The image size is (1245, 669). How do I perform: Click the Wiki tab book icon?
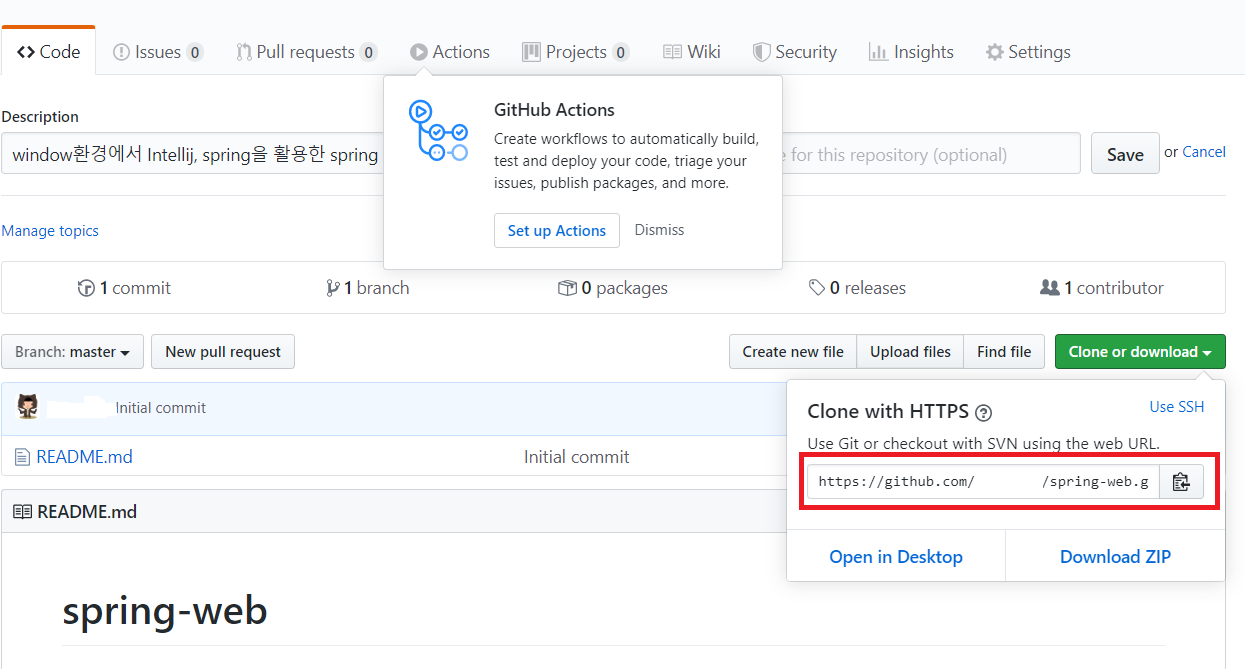coord(672,52)
